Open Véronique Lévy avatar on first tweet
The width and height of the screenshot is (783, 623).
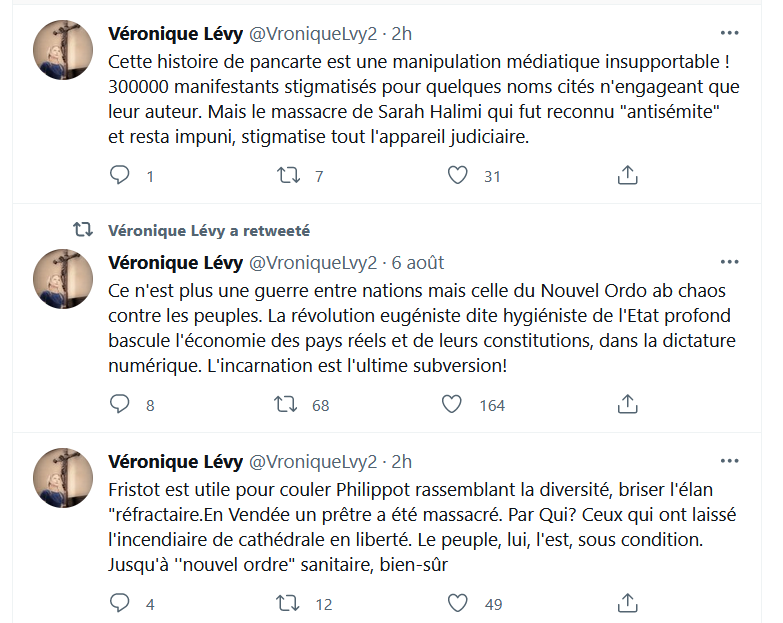point(65,50)
